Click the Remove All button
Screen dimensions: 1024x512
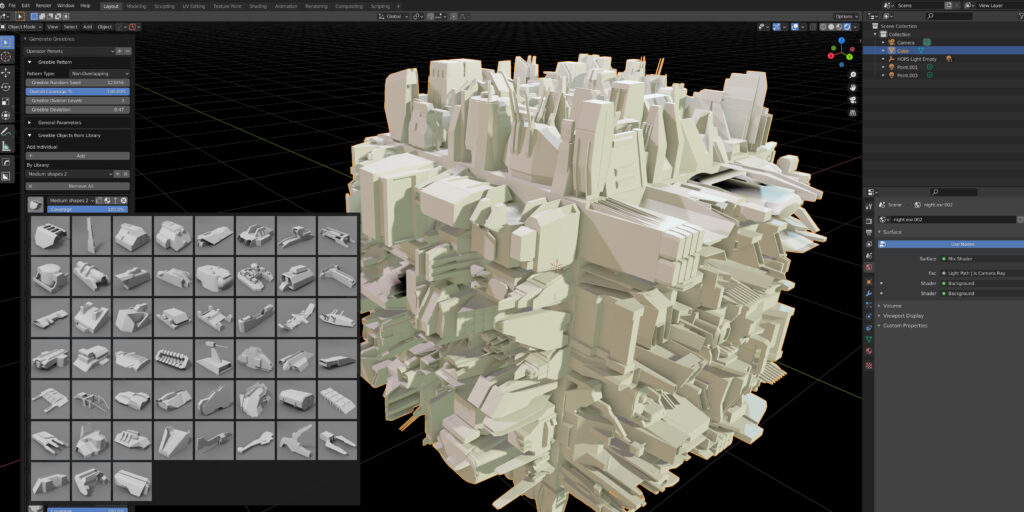78,186
